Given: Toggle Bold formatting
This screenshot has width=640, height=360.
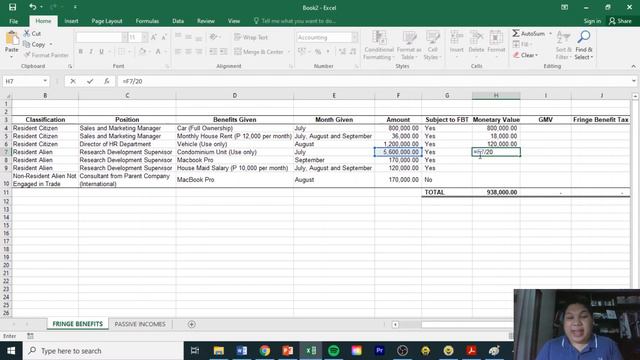Looking at the screenshot, I should coord(80,51).
